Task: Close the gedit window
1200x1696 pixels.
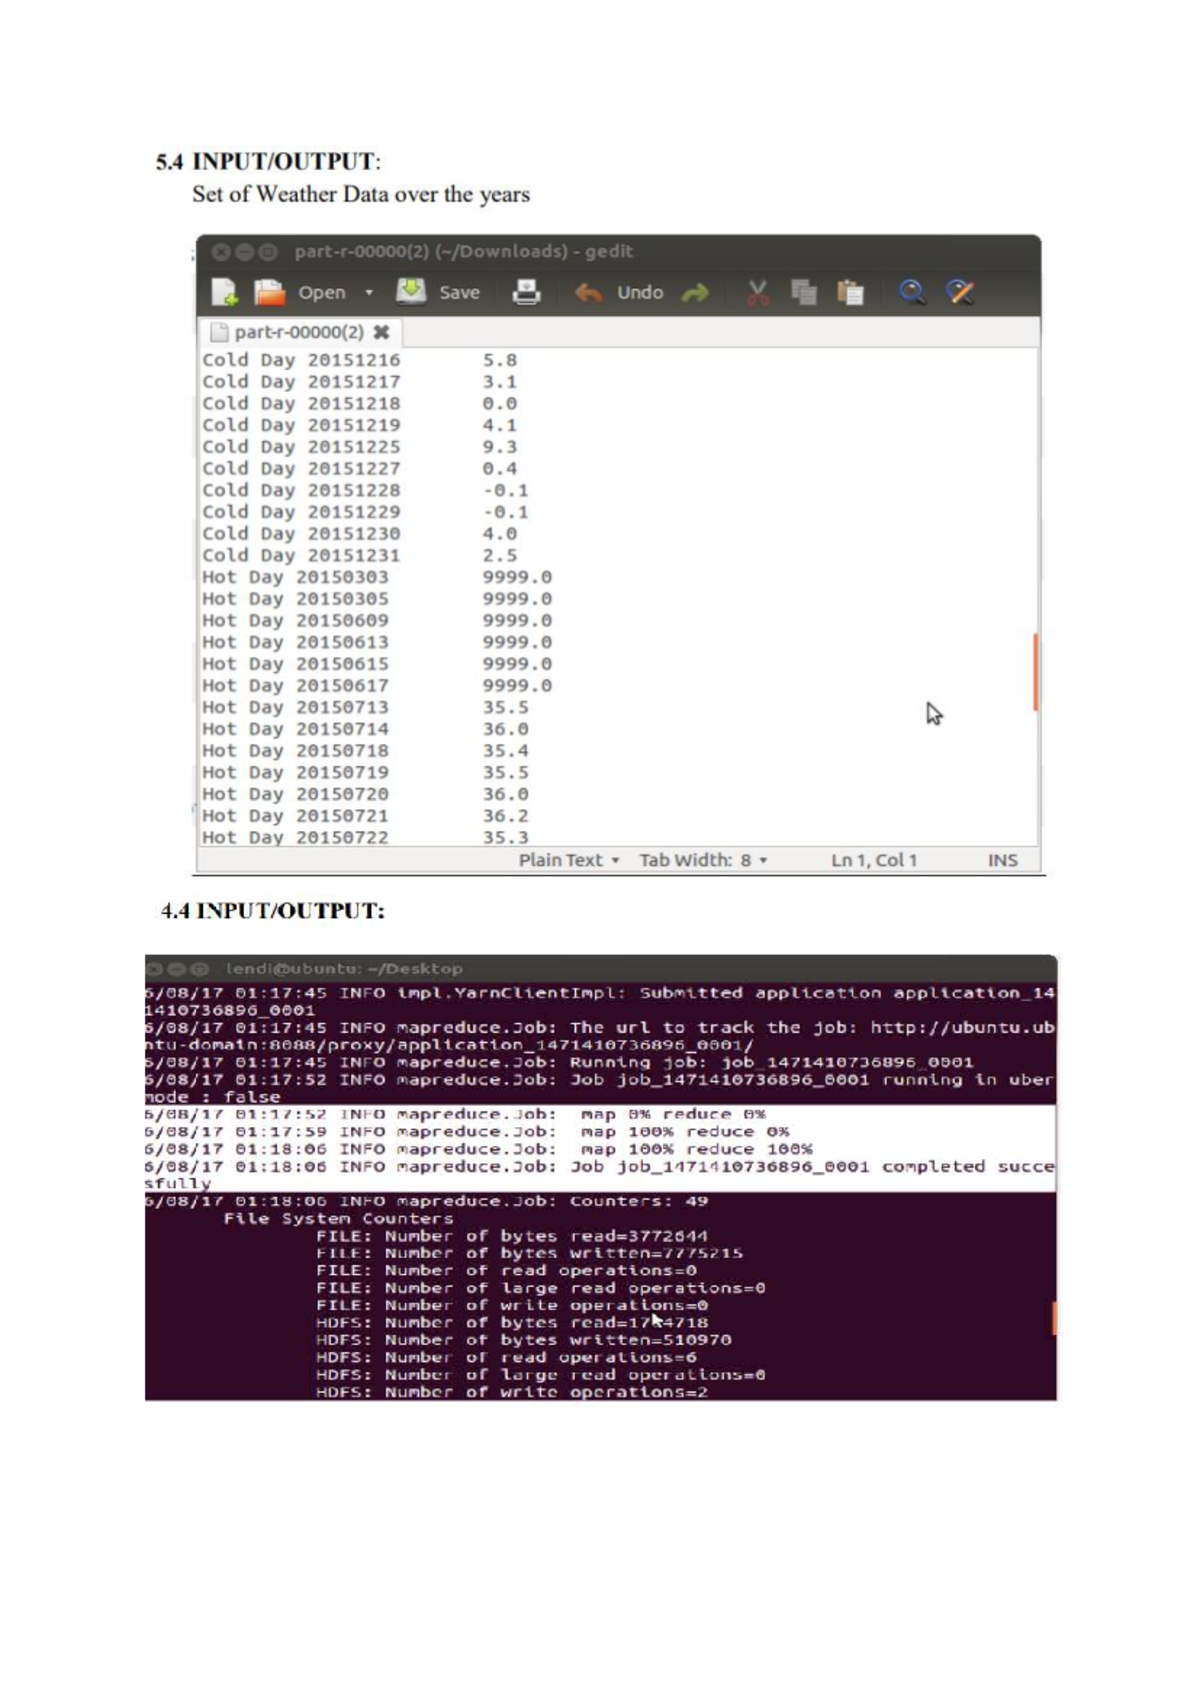Action: pos(222,252)
